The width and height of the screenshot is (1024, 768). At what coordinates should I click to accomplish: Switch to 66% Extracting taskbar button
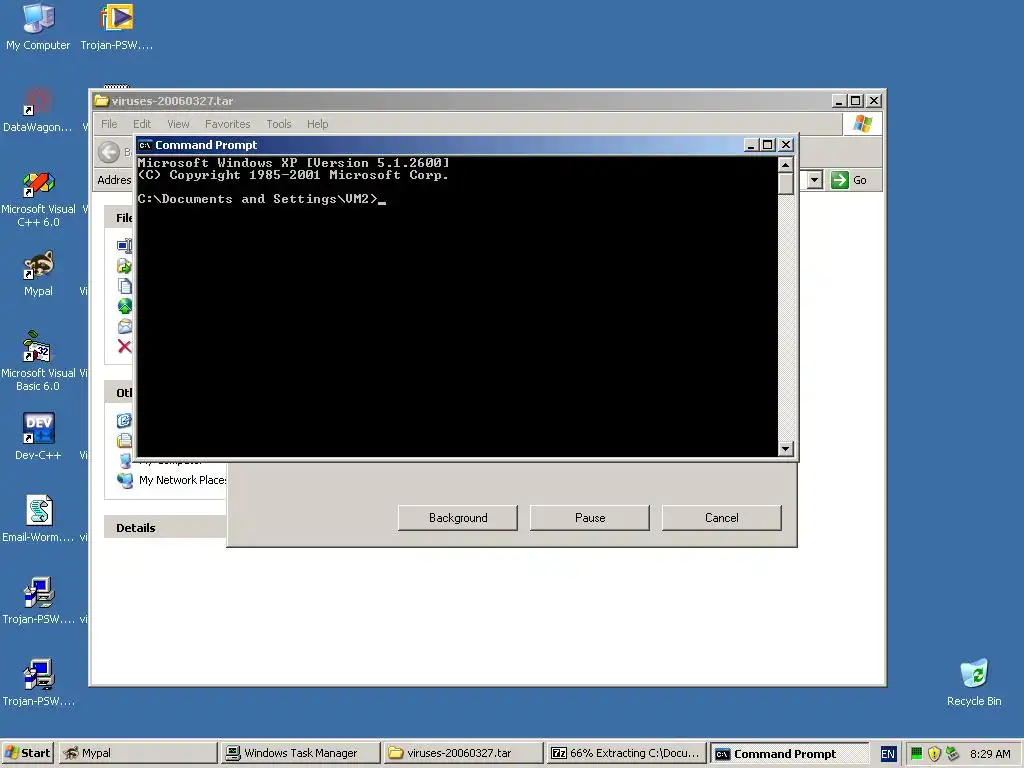pyautogui.click(x=625, y=753)
